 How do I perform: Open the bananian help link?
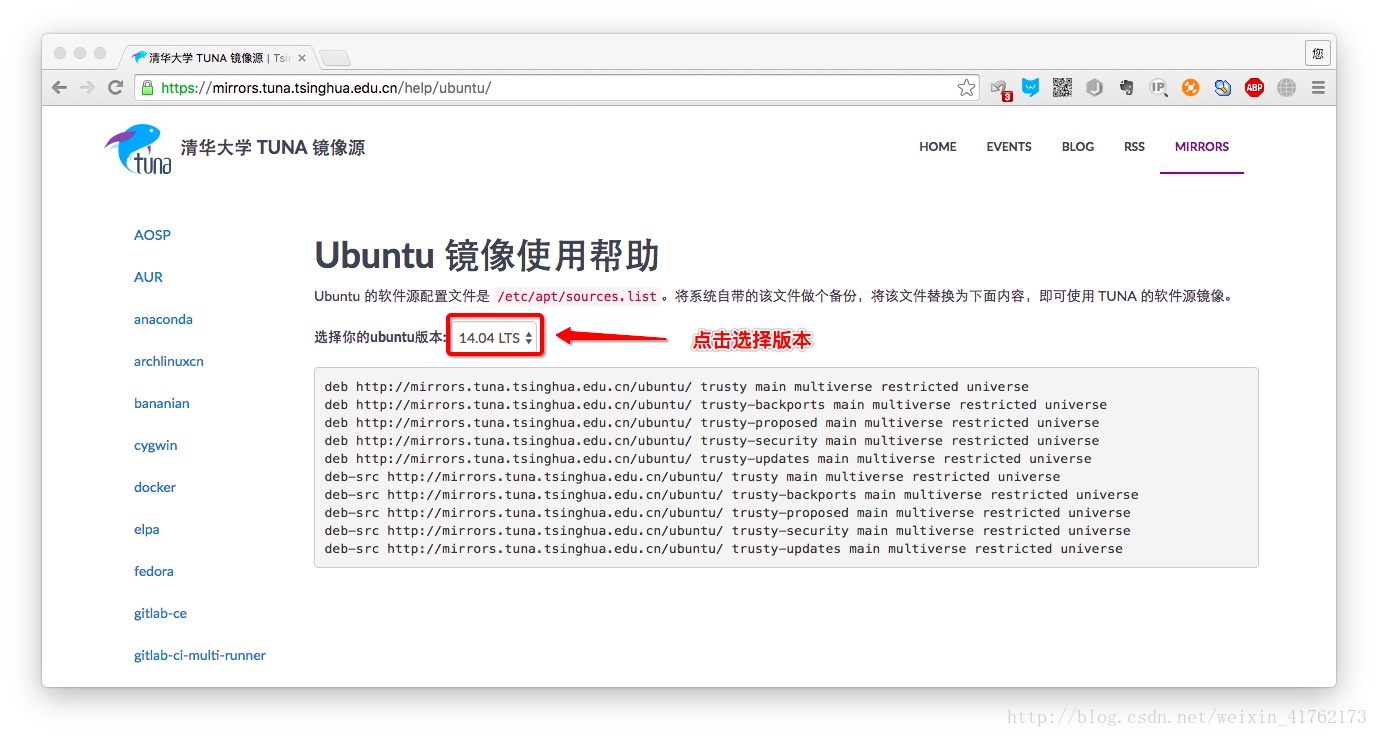tap(162, 403)
